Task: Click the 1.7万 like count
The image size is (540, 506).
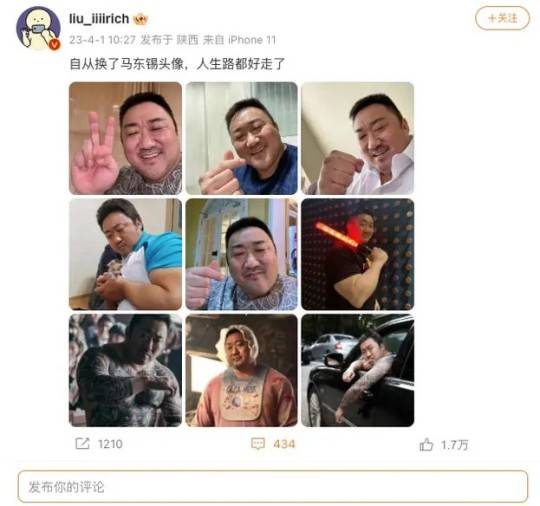Action: (x=455, y=445)
